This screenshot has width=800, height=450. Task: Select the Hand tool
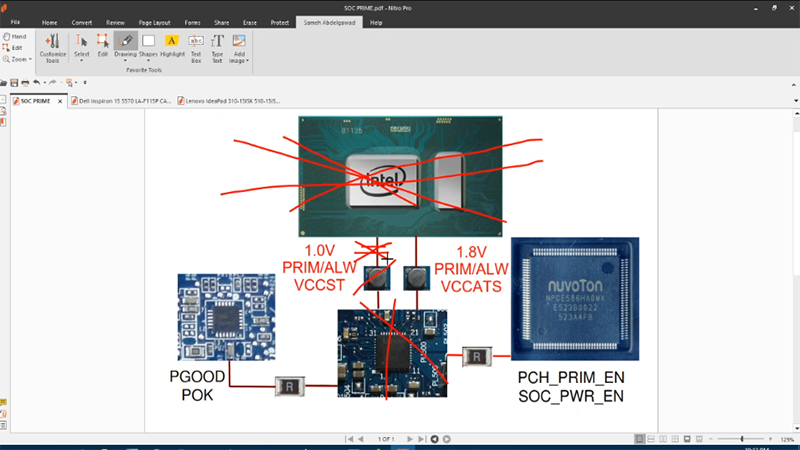coord(14,37)
